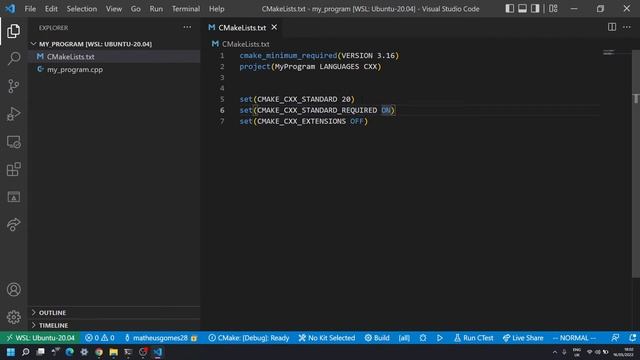Open the Manage gear menu

tap(13, 317)
